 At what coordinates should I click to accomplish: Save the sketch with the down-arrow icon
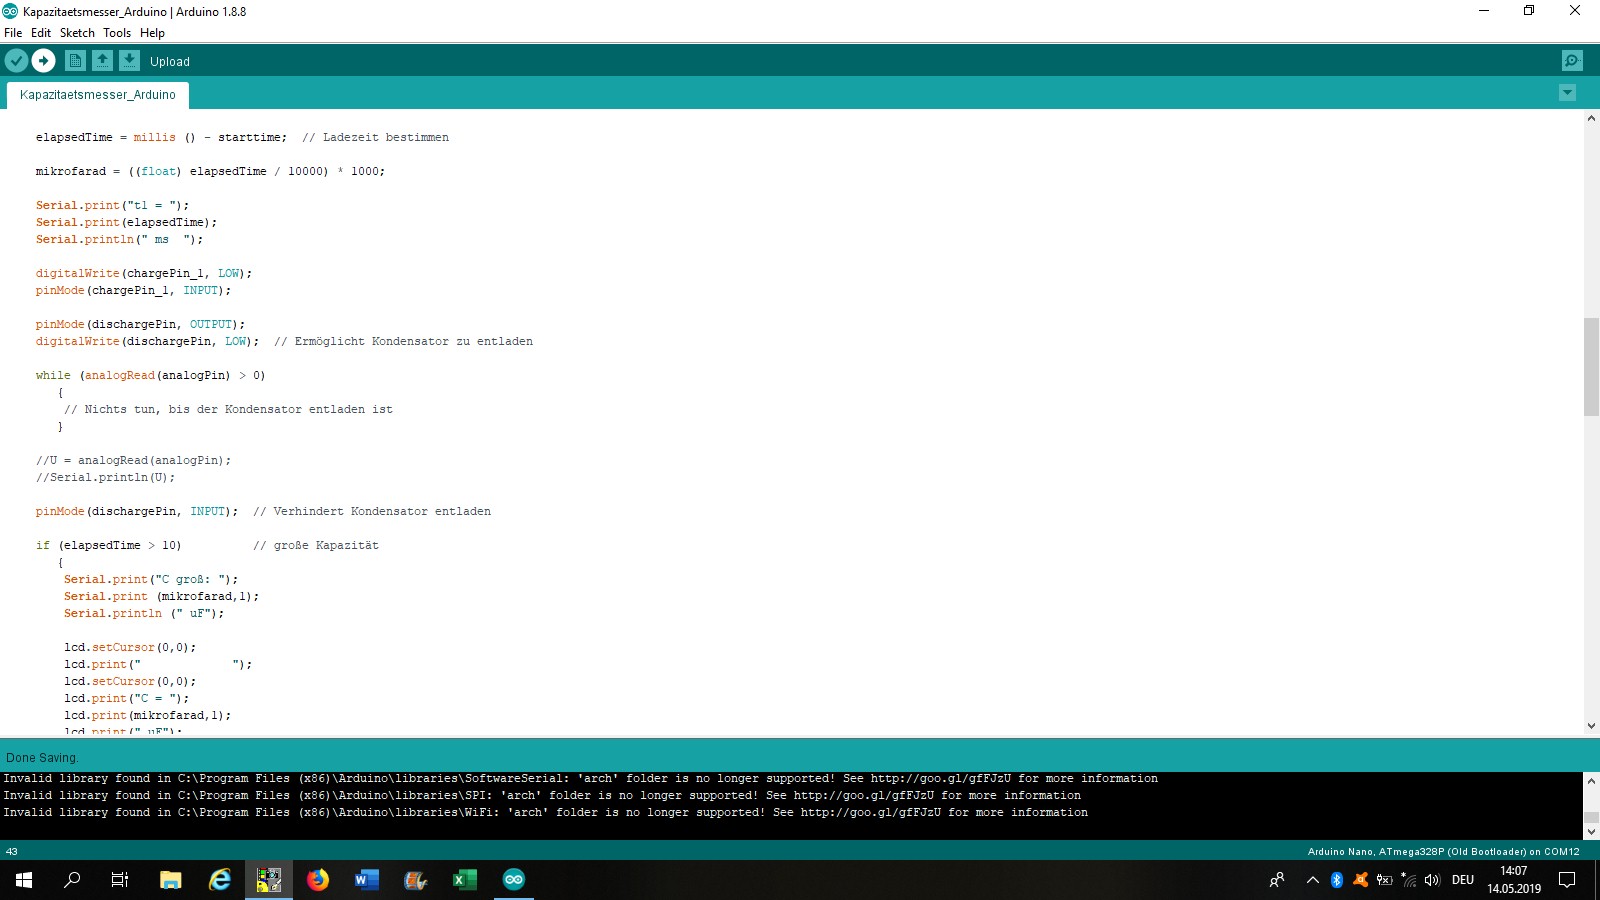tap(129, 61)
